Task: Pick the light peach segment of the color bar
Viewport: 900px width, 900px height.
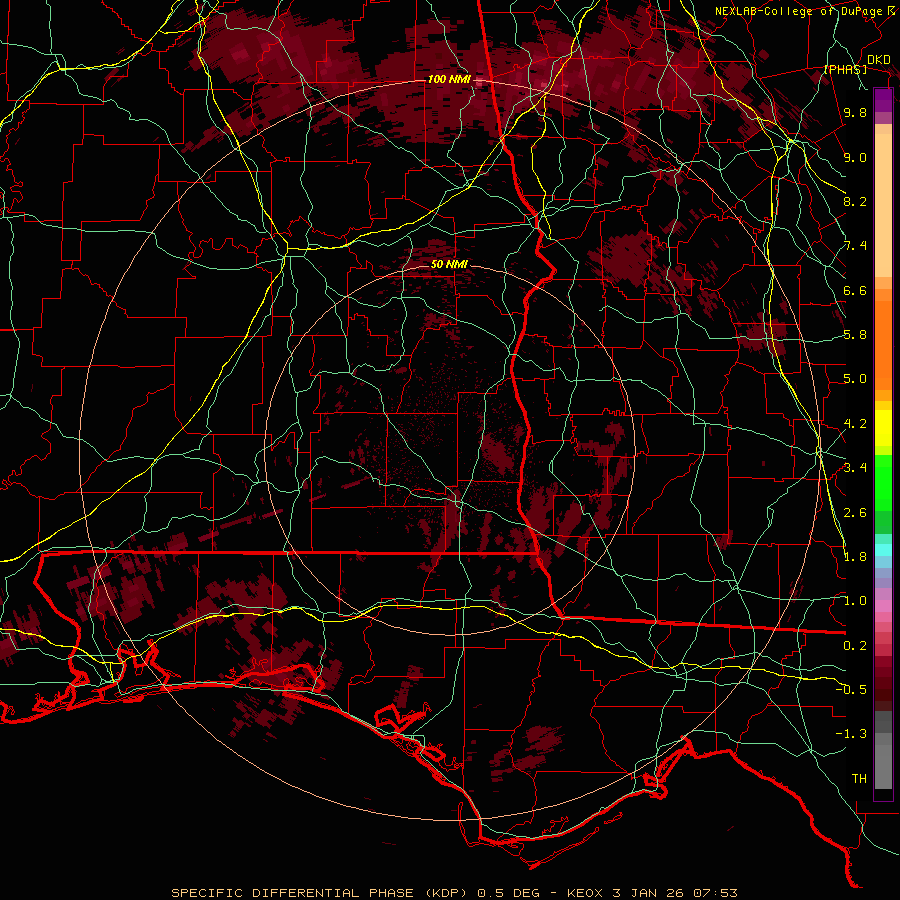Action: [x=883, y=205]
